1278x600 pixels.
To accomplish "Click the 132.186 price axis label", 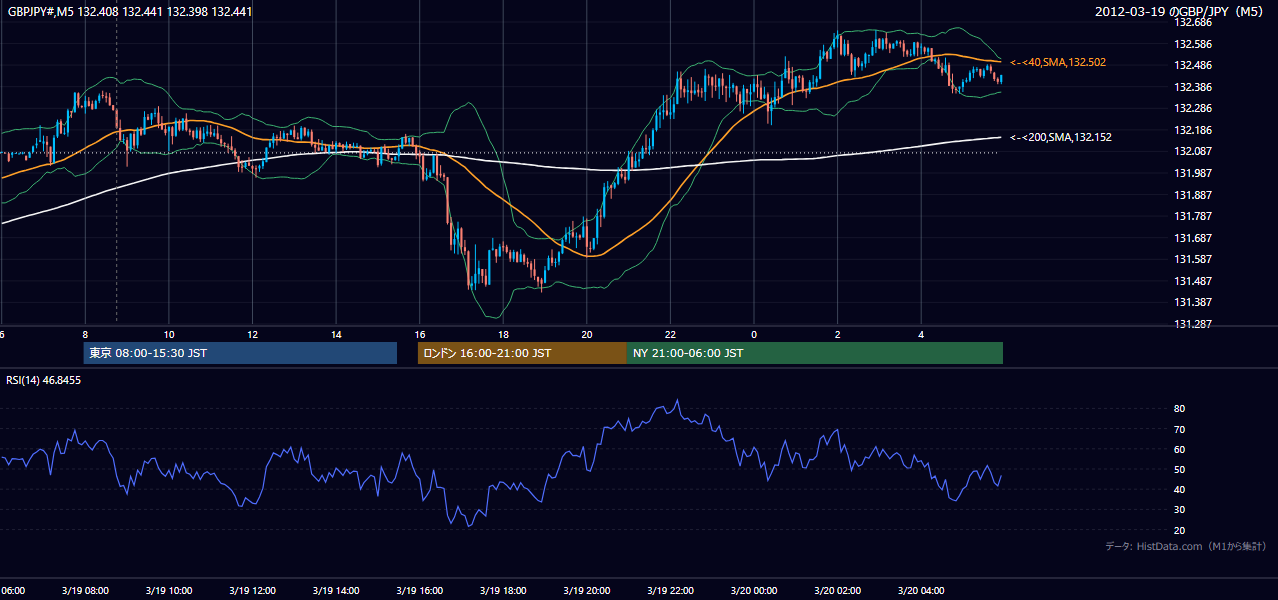I will point(1192,130).
